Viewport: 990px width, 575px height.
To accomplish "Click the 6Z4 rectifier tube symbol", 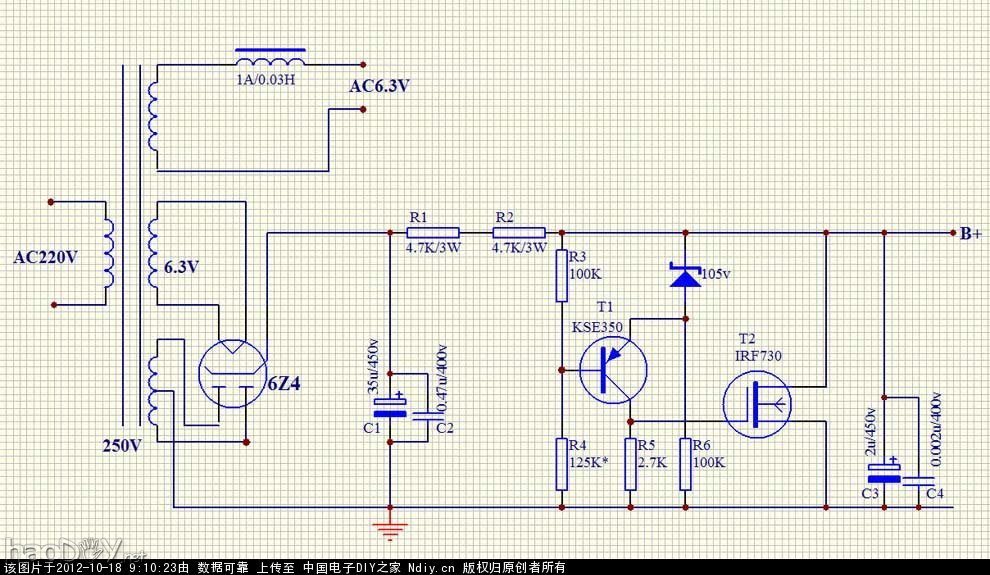I will [x=232, y=371].
